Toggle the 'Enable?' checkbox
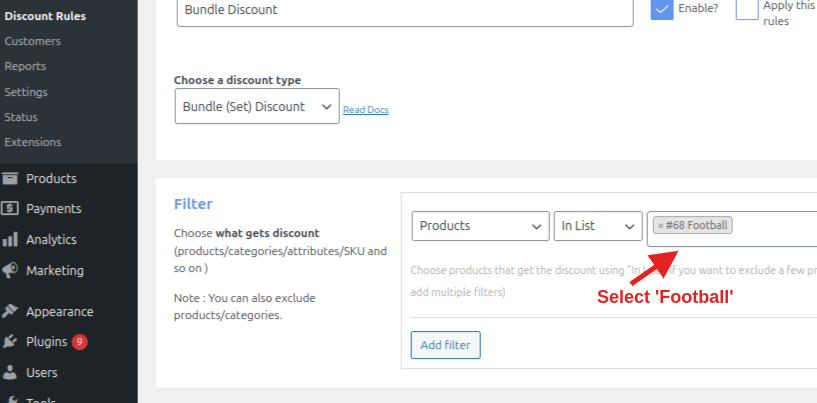Image resolution: width=817 pixels, height=403 pixels. coord(661,9)
